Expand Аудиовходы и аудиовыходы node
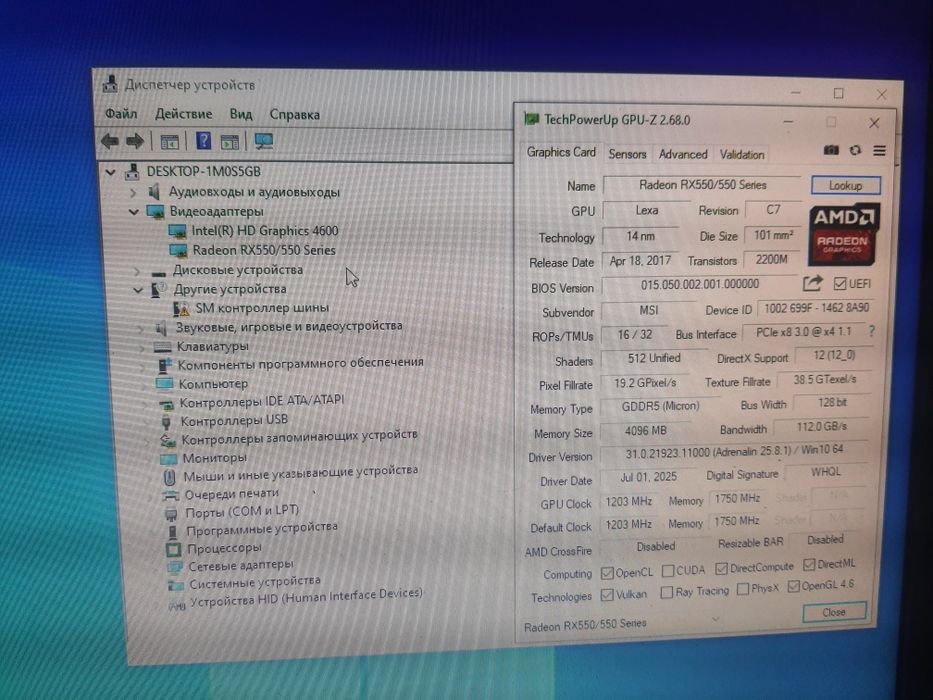The height and width of the screenshot is (700, 933). tap(133, 192)
